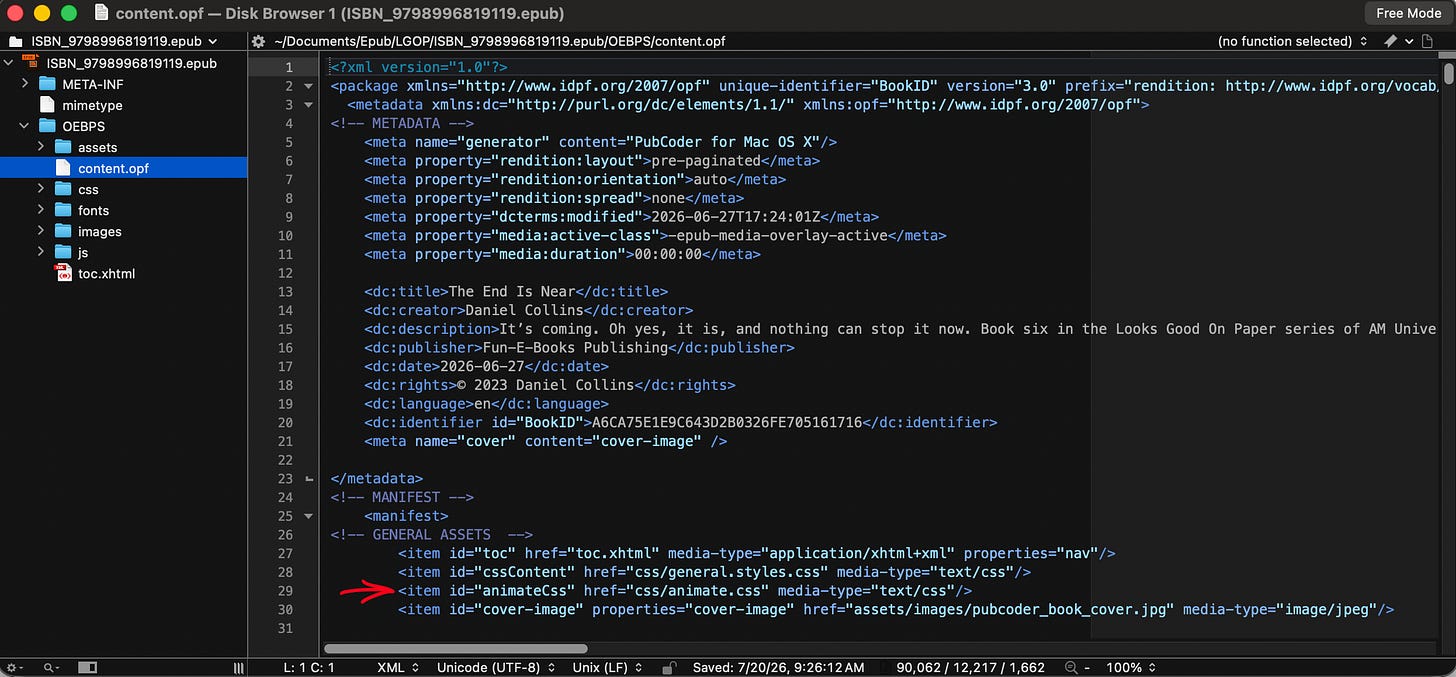Select the META-INF folder row
The image size is (1456, 677).
pyautogui.click(x=123, y=84)
